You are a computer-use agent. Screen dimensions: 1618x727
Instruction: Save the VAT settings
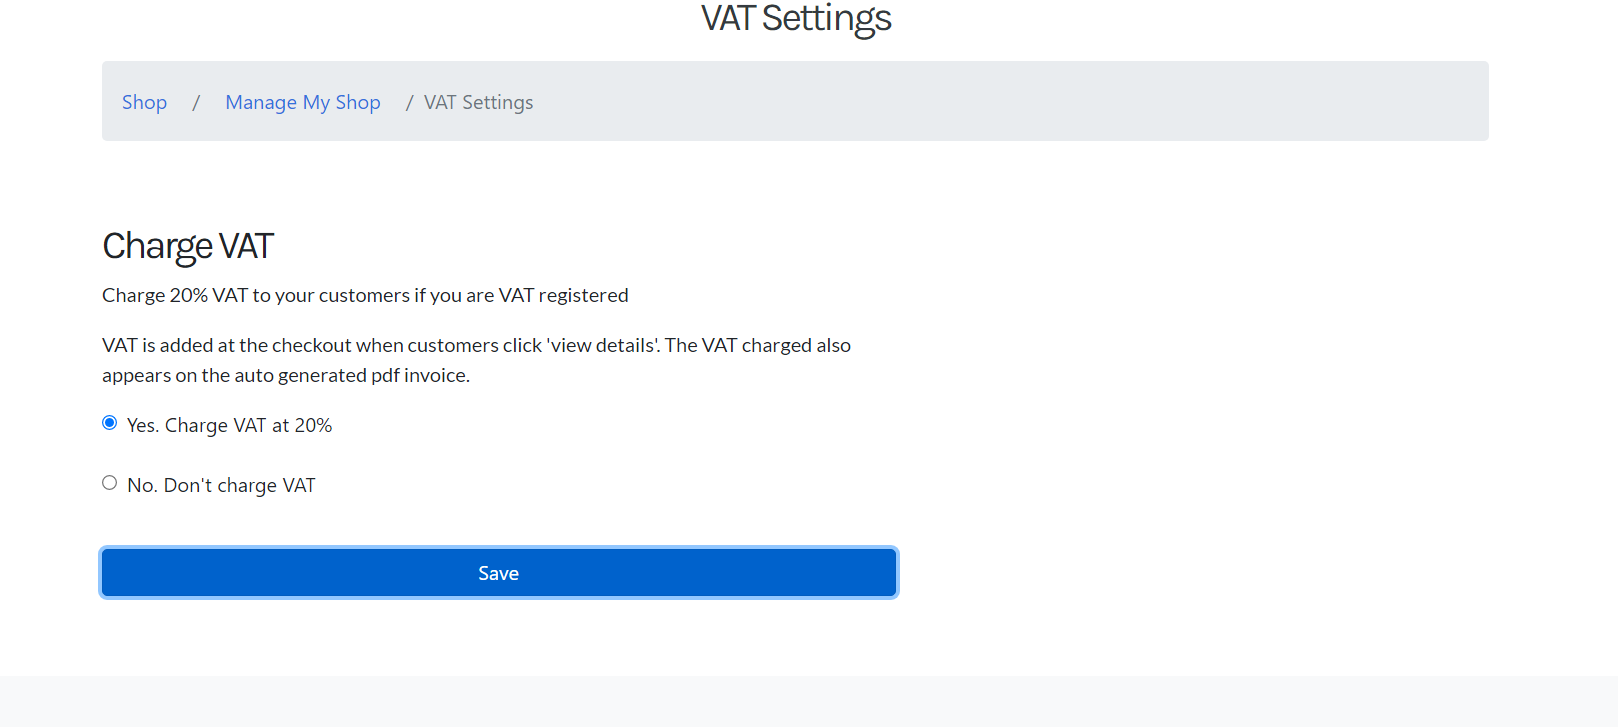(x=499, y=573)
